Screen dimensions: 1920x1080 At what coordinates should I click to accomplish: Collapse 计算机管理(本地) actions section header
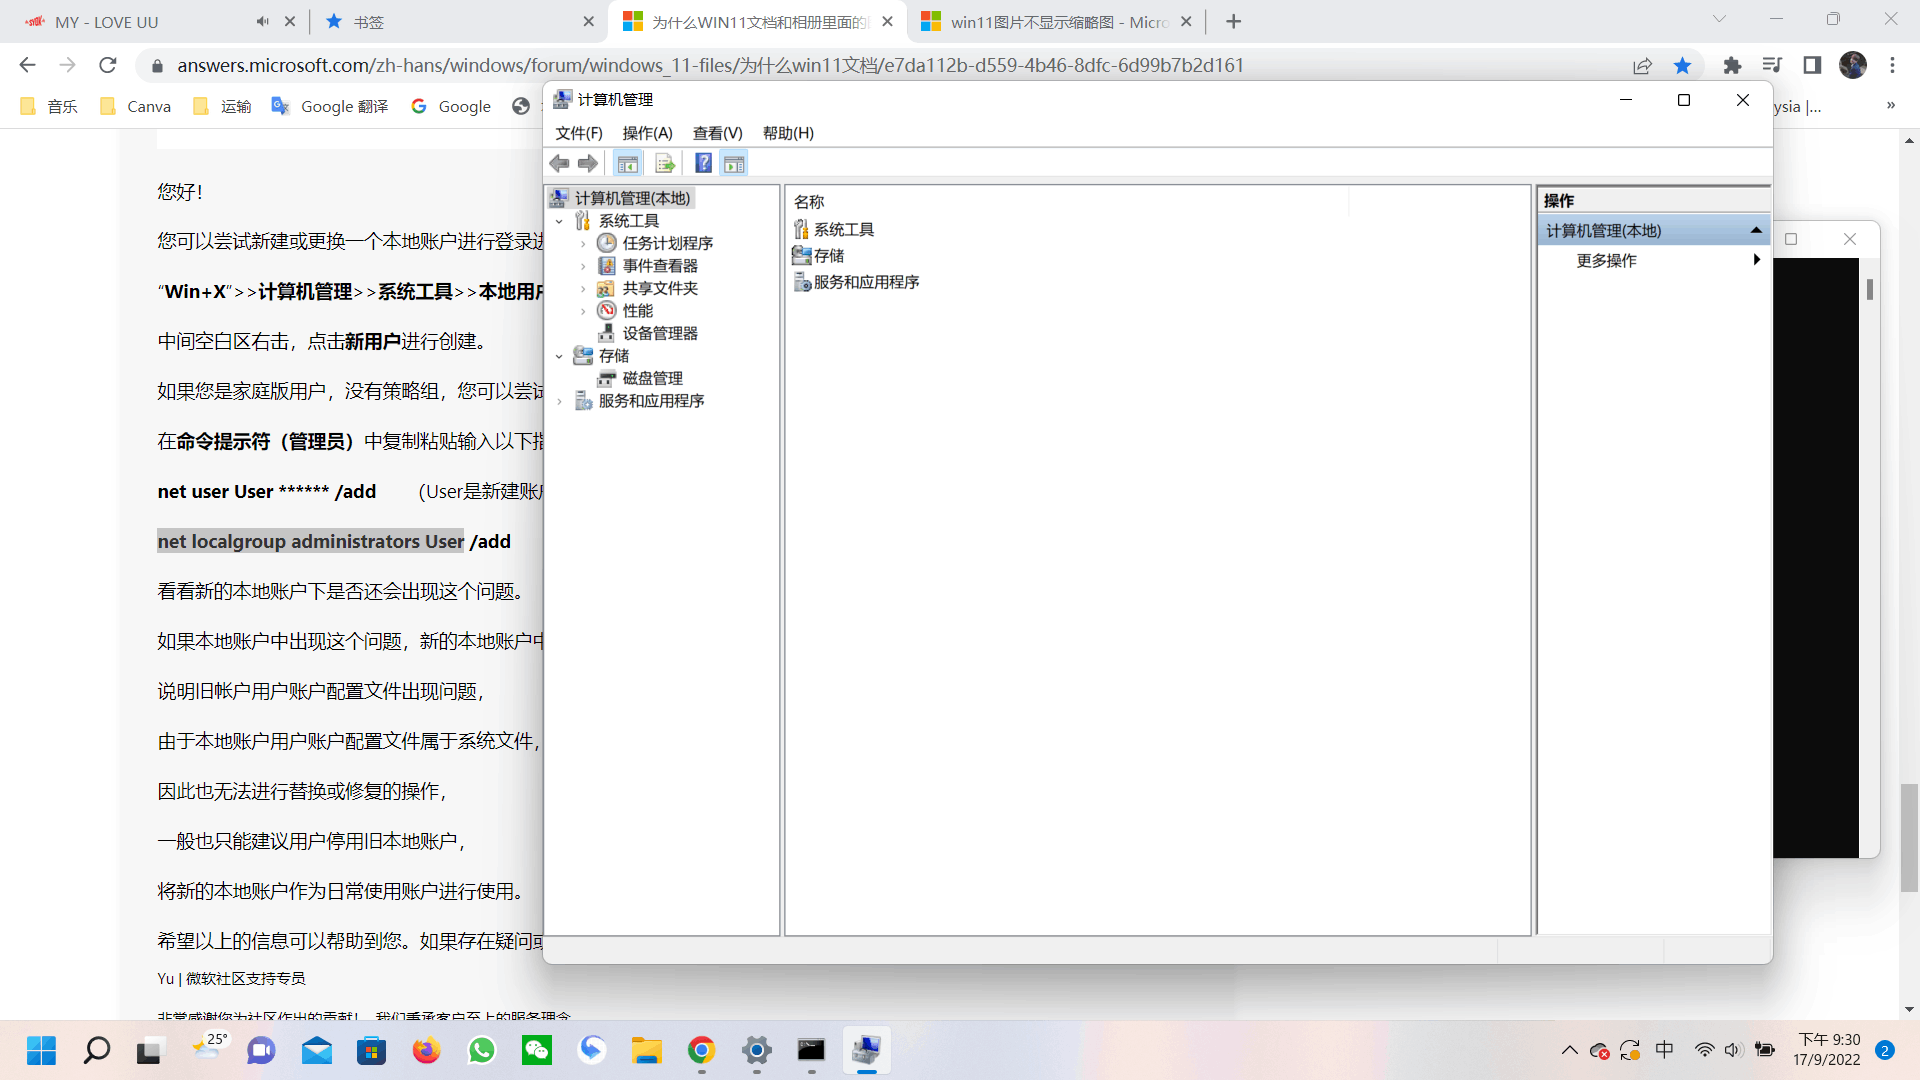pos(1755,230)
